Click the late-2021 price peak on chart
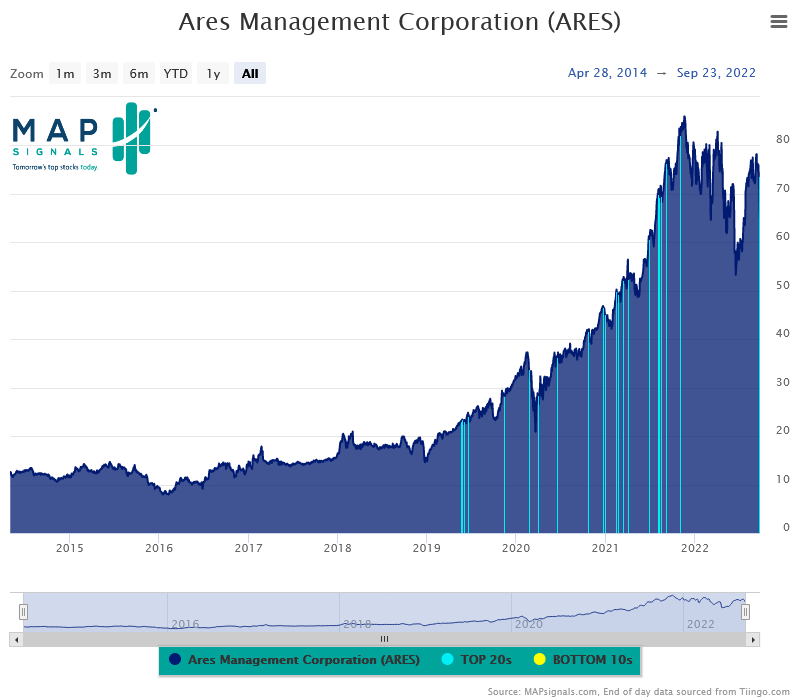Screen dimensions: 800x700 [684, 118]
